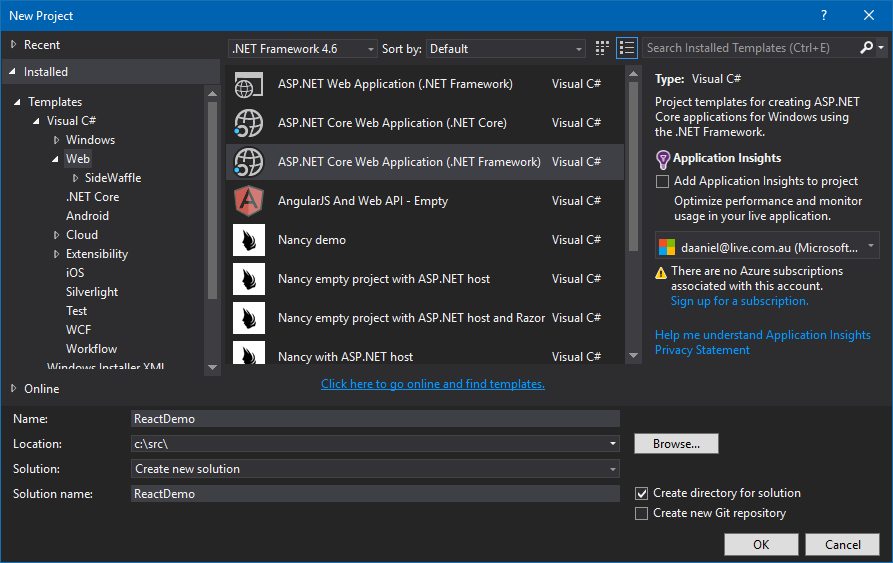Uncheck Create directory for solution
This screenshot has width=893, height=563.
tap(642, 493)
